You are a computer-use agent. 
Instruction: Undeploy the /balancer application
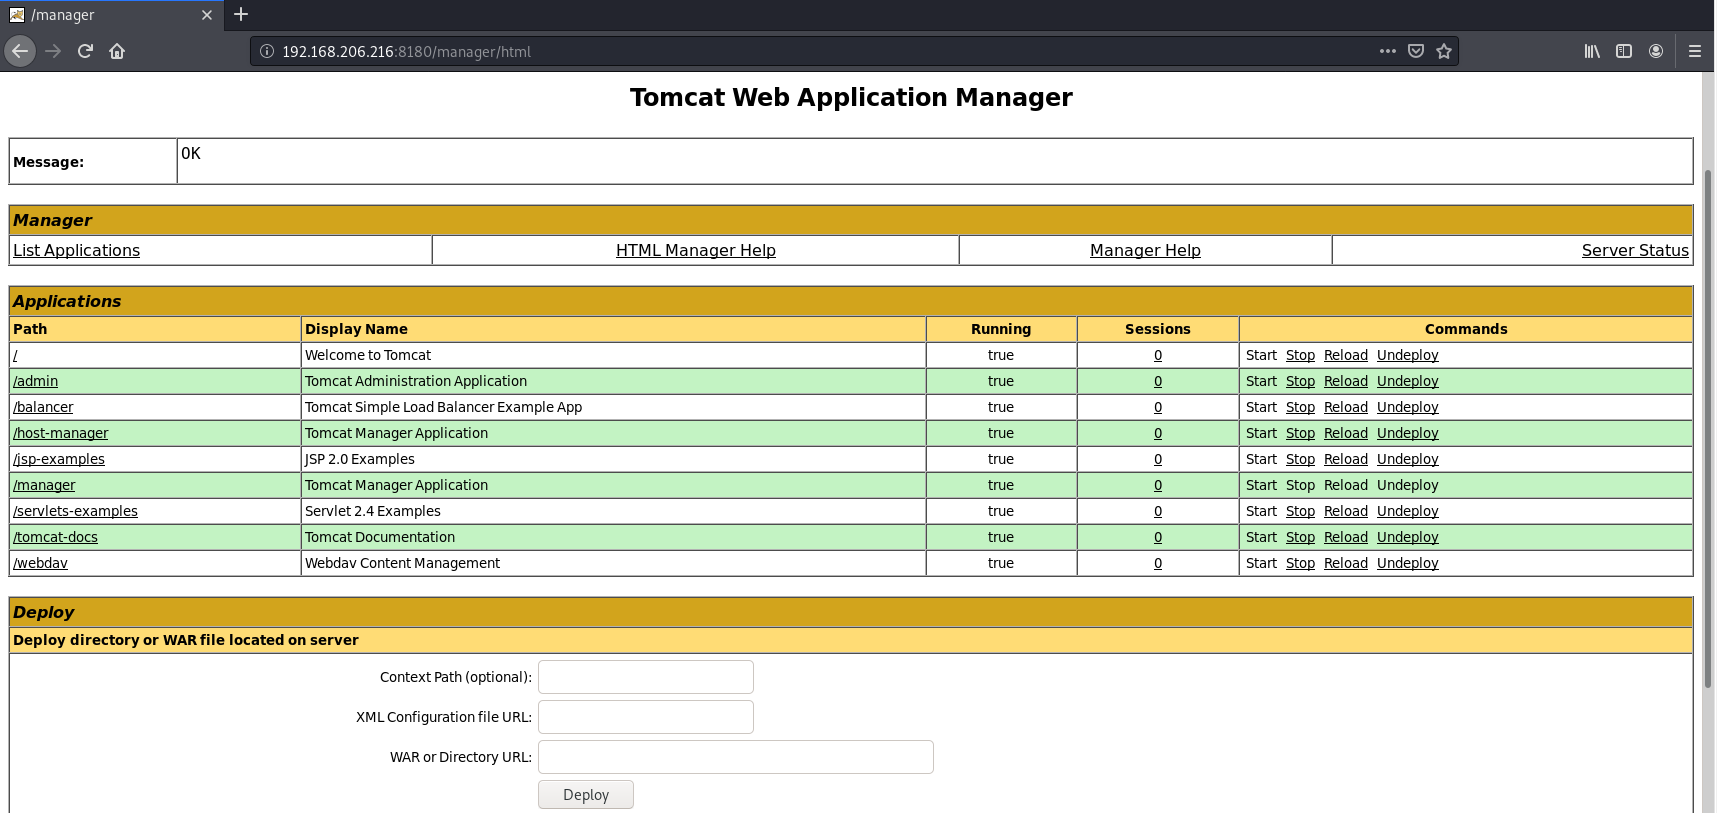(x=1408, y=407)
